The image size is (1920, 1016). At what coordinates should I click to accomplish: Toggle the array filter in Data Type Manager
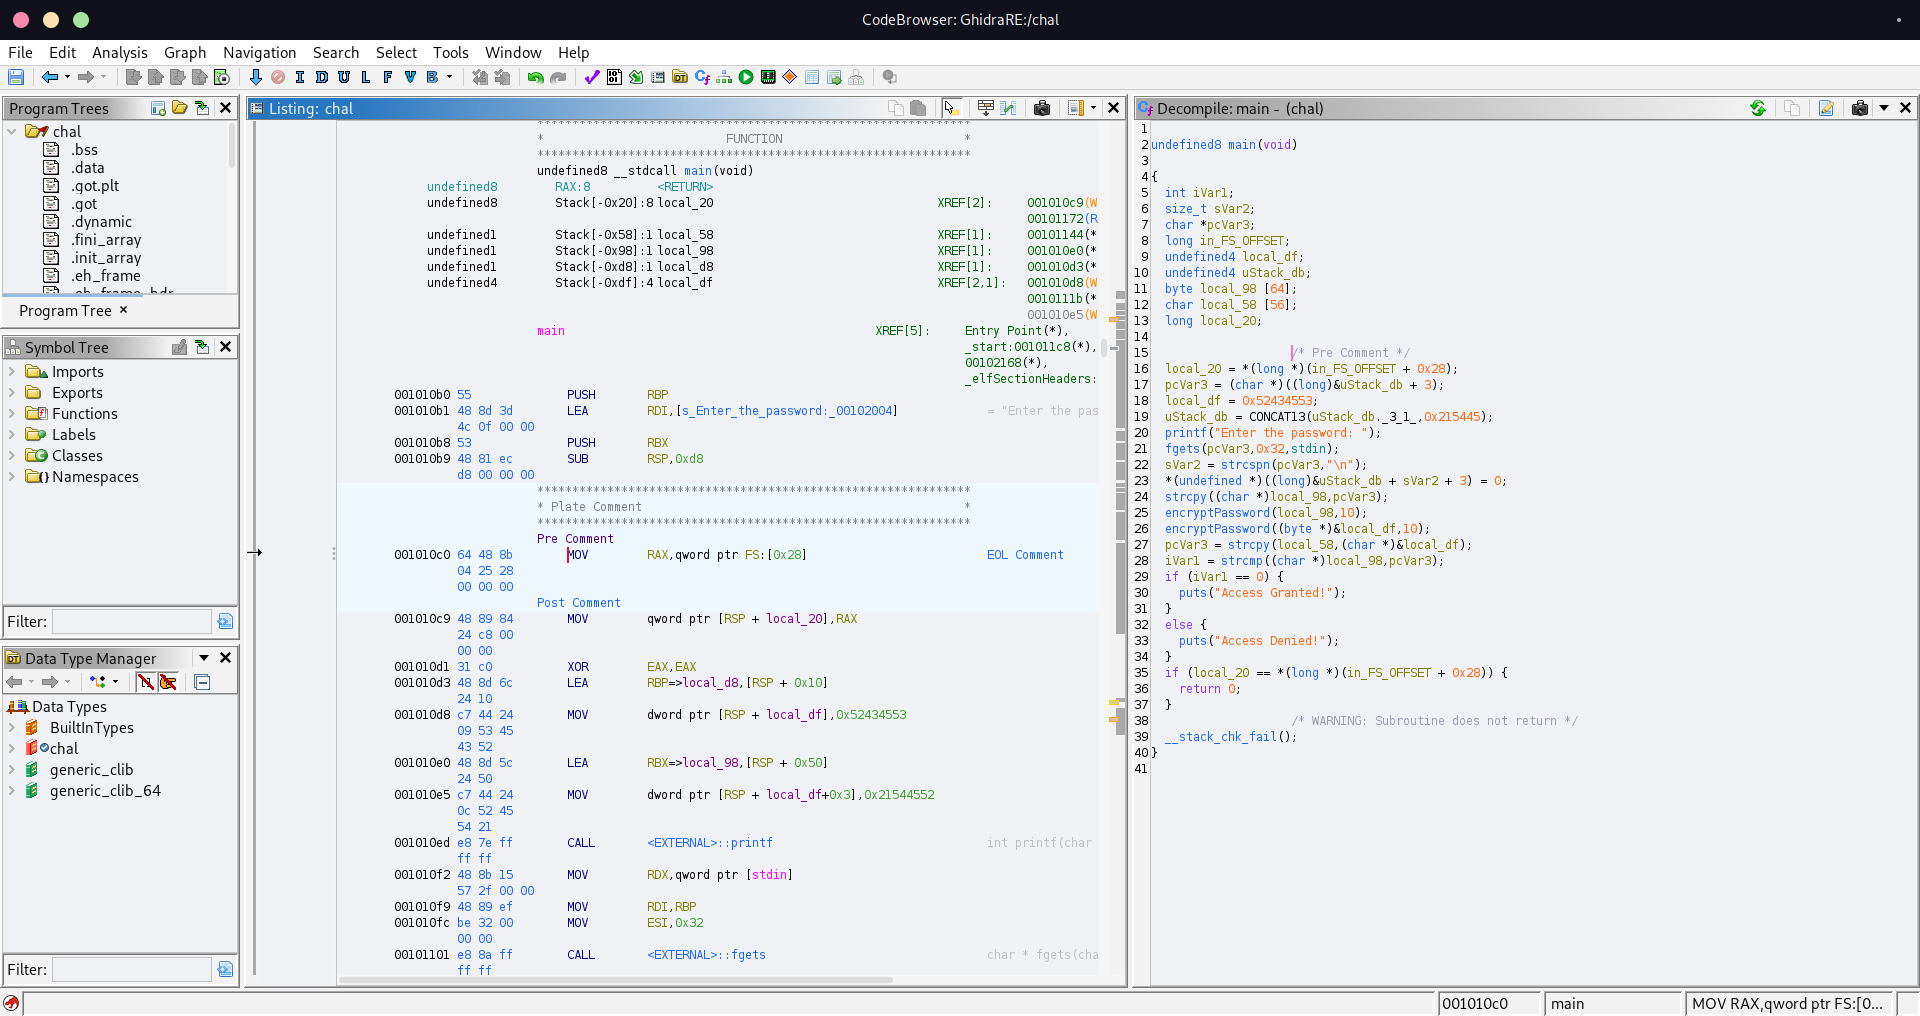146,682
